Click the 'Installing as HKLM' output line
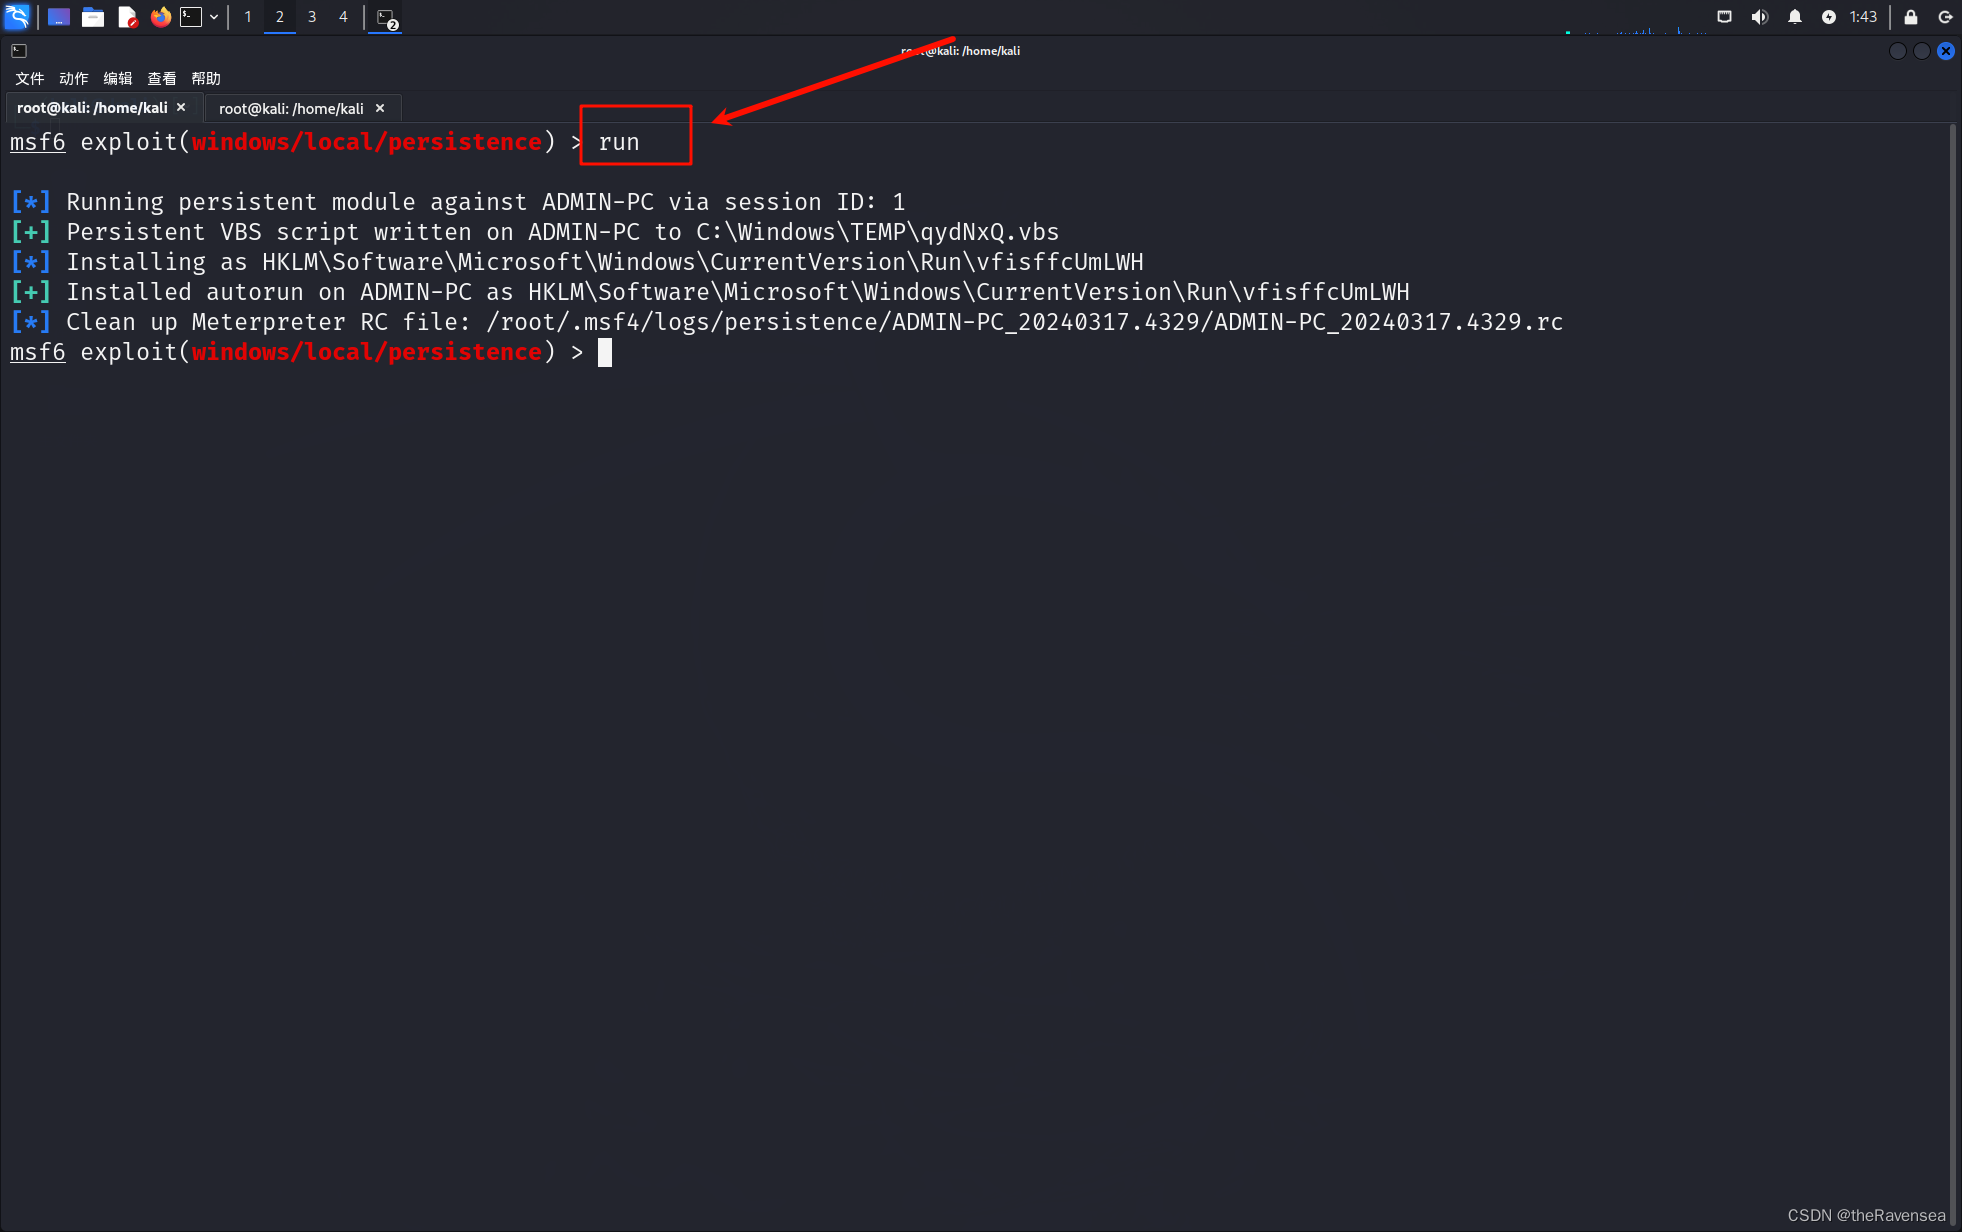Screen dimensions: 1962x1232 pyautogui.click(x=577, y=262)
